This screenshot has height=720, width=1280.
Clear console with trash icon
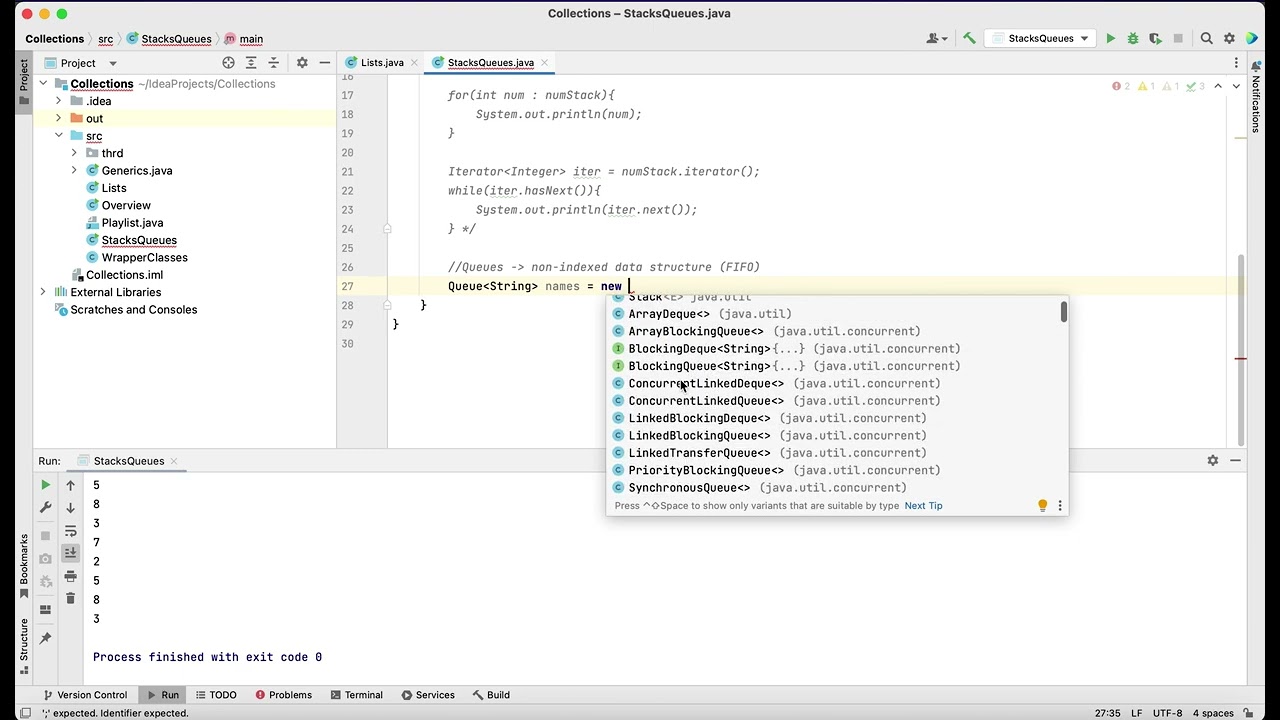70,599
